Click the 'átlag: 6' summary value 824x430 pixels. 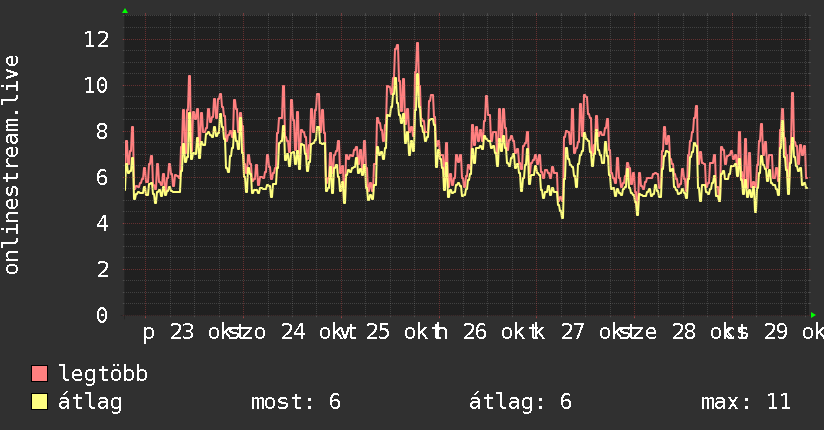click(520, 402)
